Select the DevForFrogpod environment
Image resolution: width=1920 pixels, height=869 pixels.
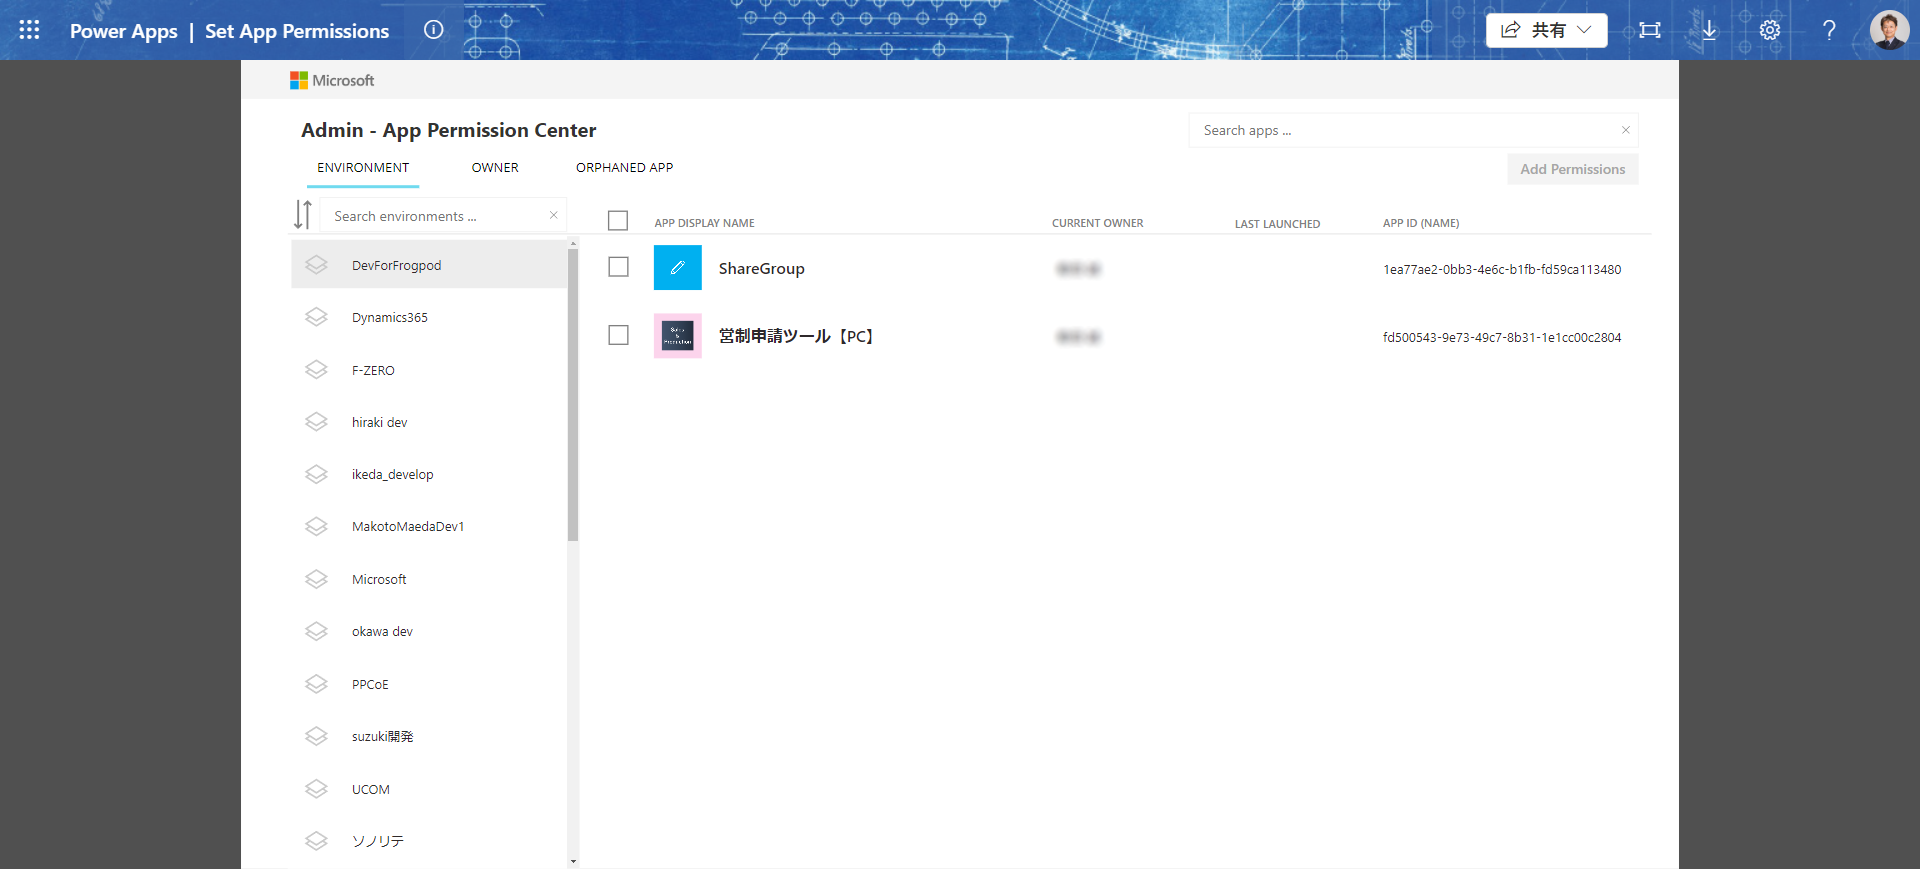[430, 264]
